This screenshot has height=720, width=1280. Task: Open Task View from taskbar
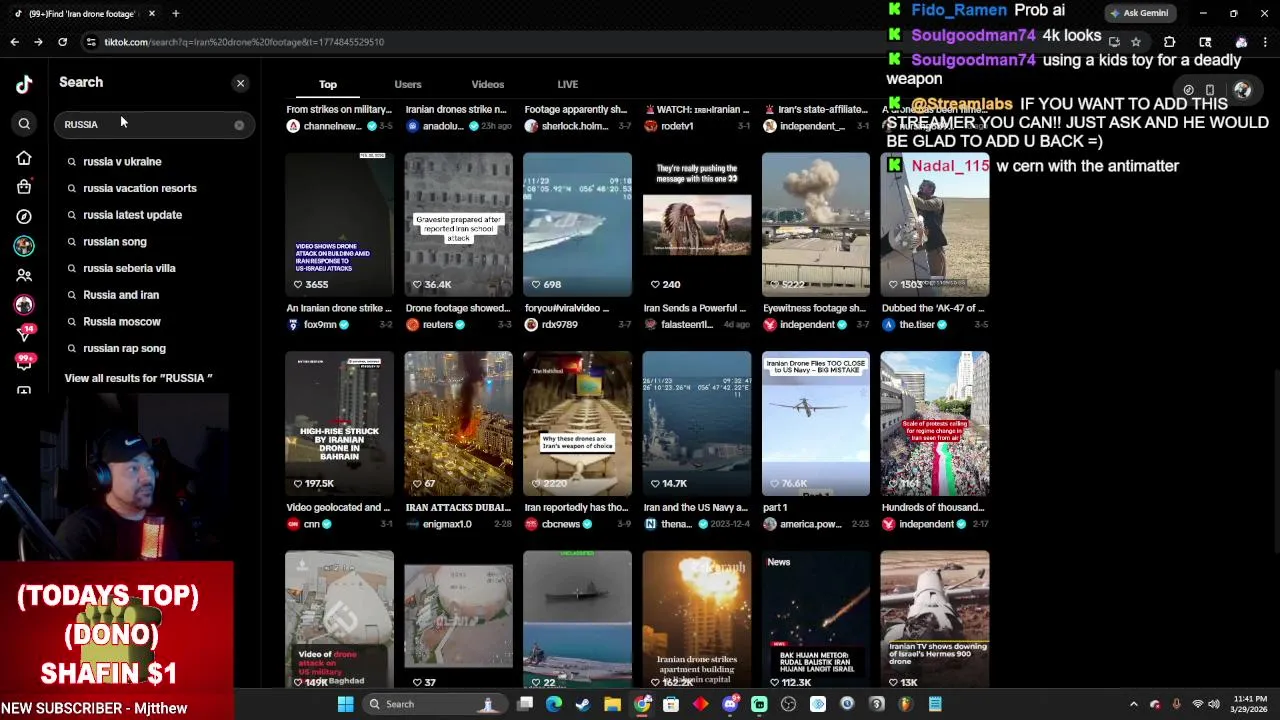click(525, 704)
